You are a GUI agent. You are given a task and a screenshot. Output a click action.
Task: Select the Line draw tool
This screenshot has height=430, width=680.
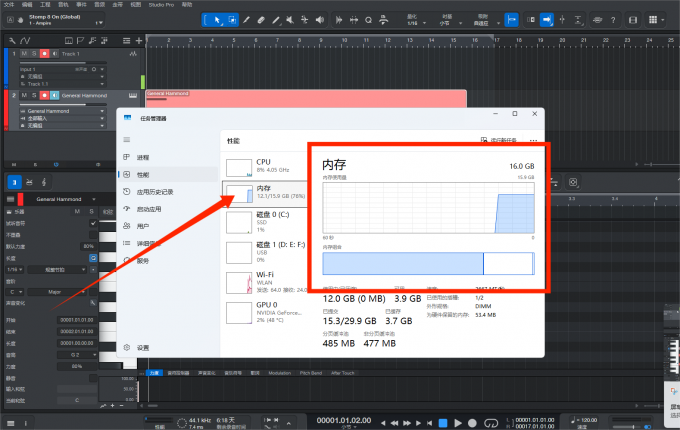click(x=276, y=20)
